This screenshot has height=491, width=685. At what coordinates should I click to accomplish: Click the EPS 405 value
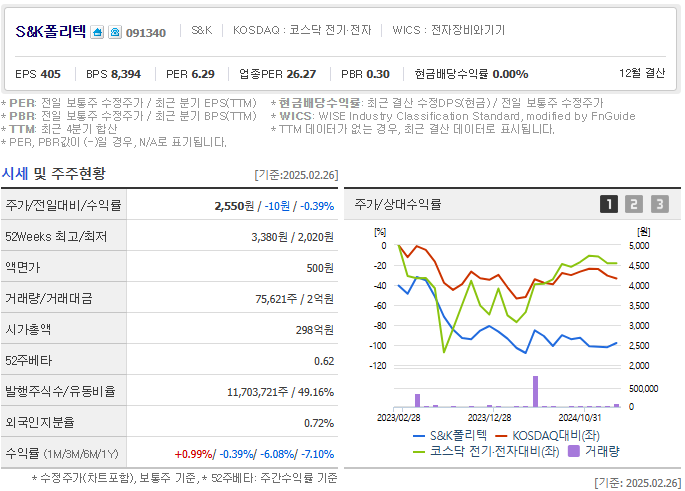click(38, 74)
